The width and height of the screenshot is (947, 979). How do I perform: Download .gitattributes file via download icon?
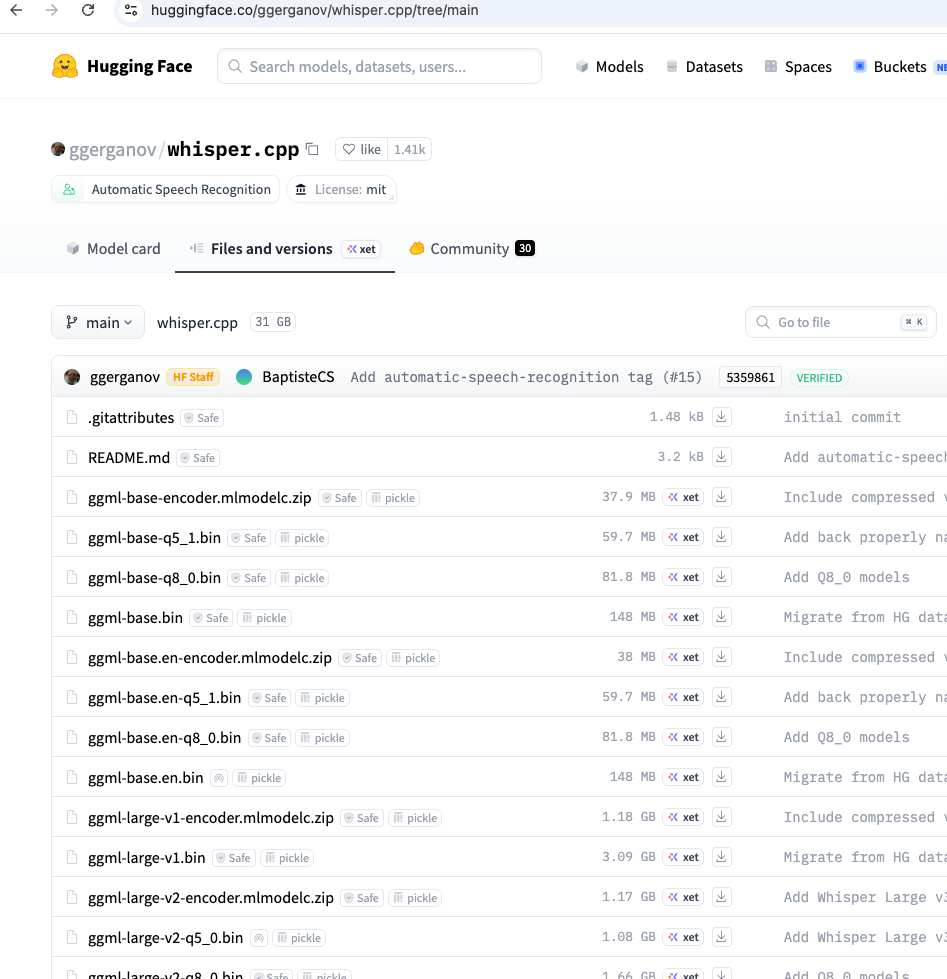click(722, 417)
